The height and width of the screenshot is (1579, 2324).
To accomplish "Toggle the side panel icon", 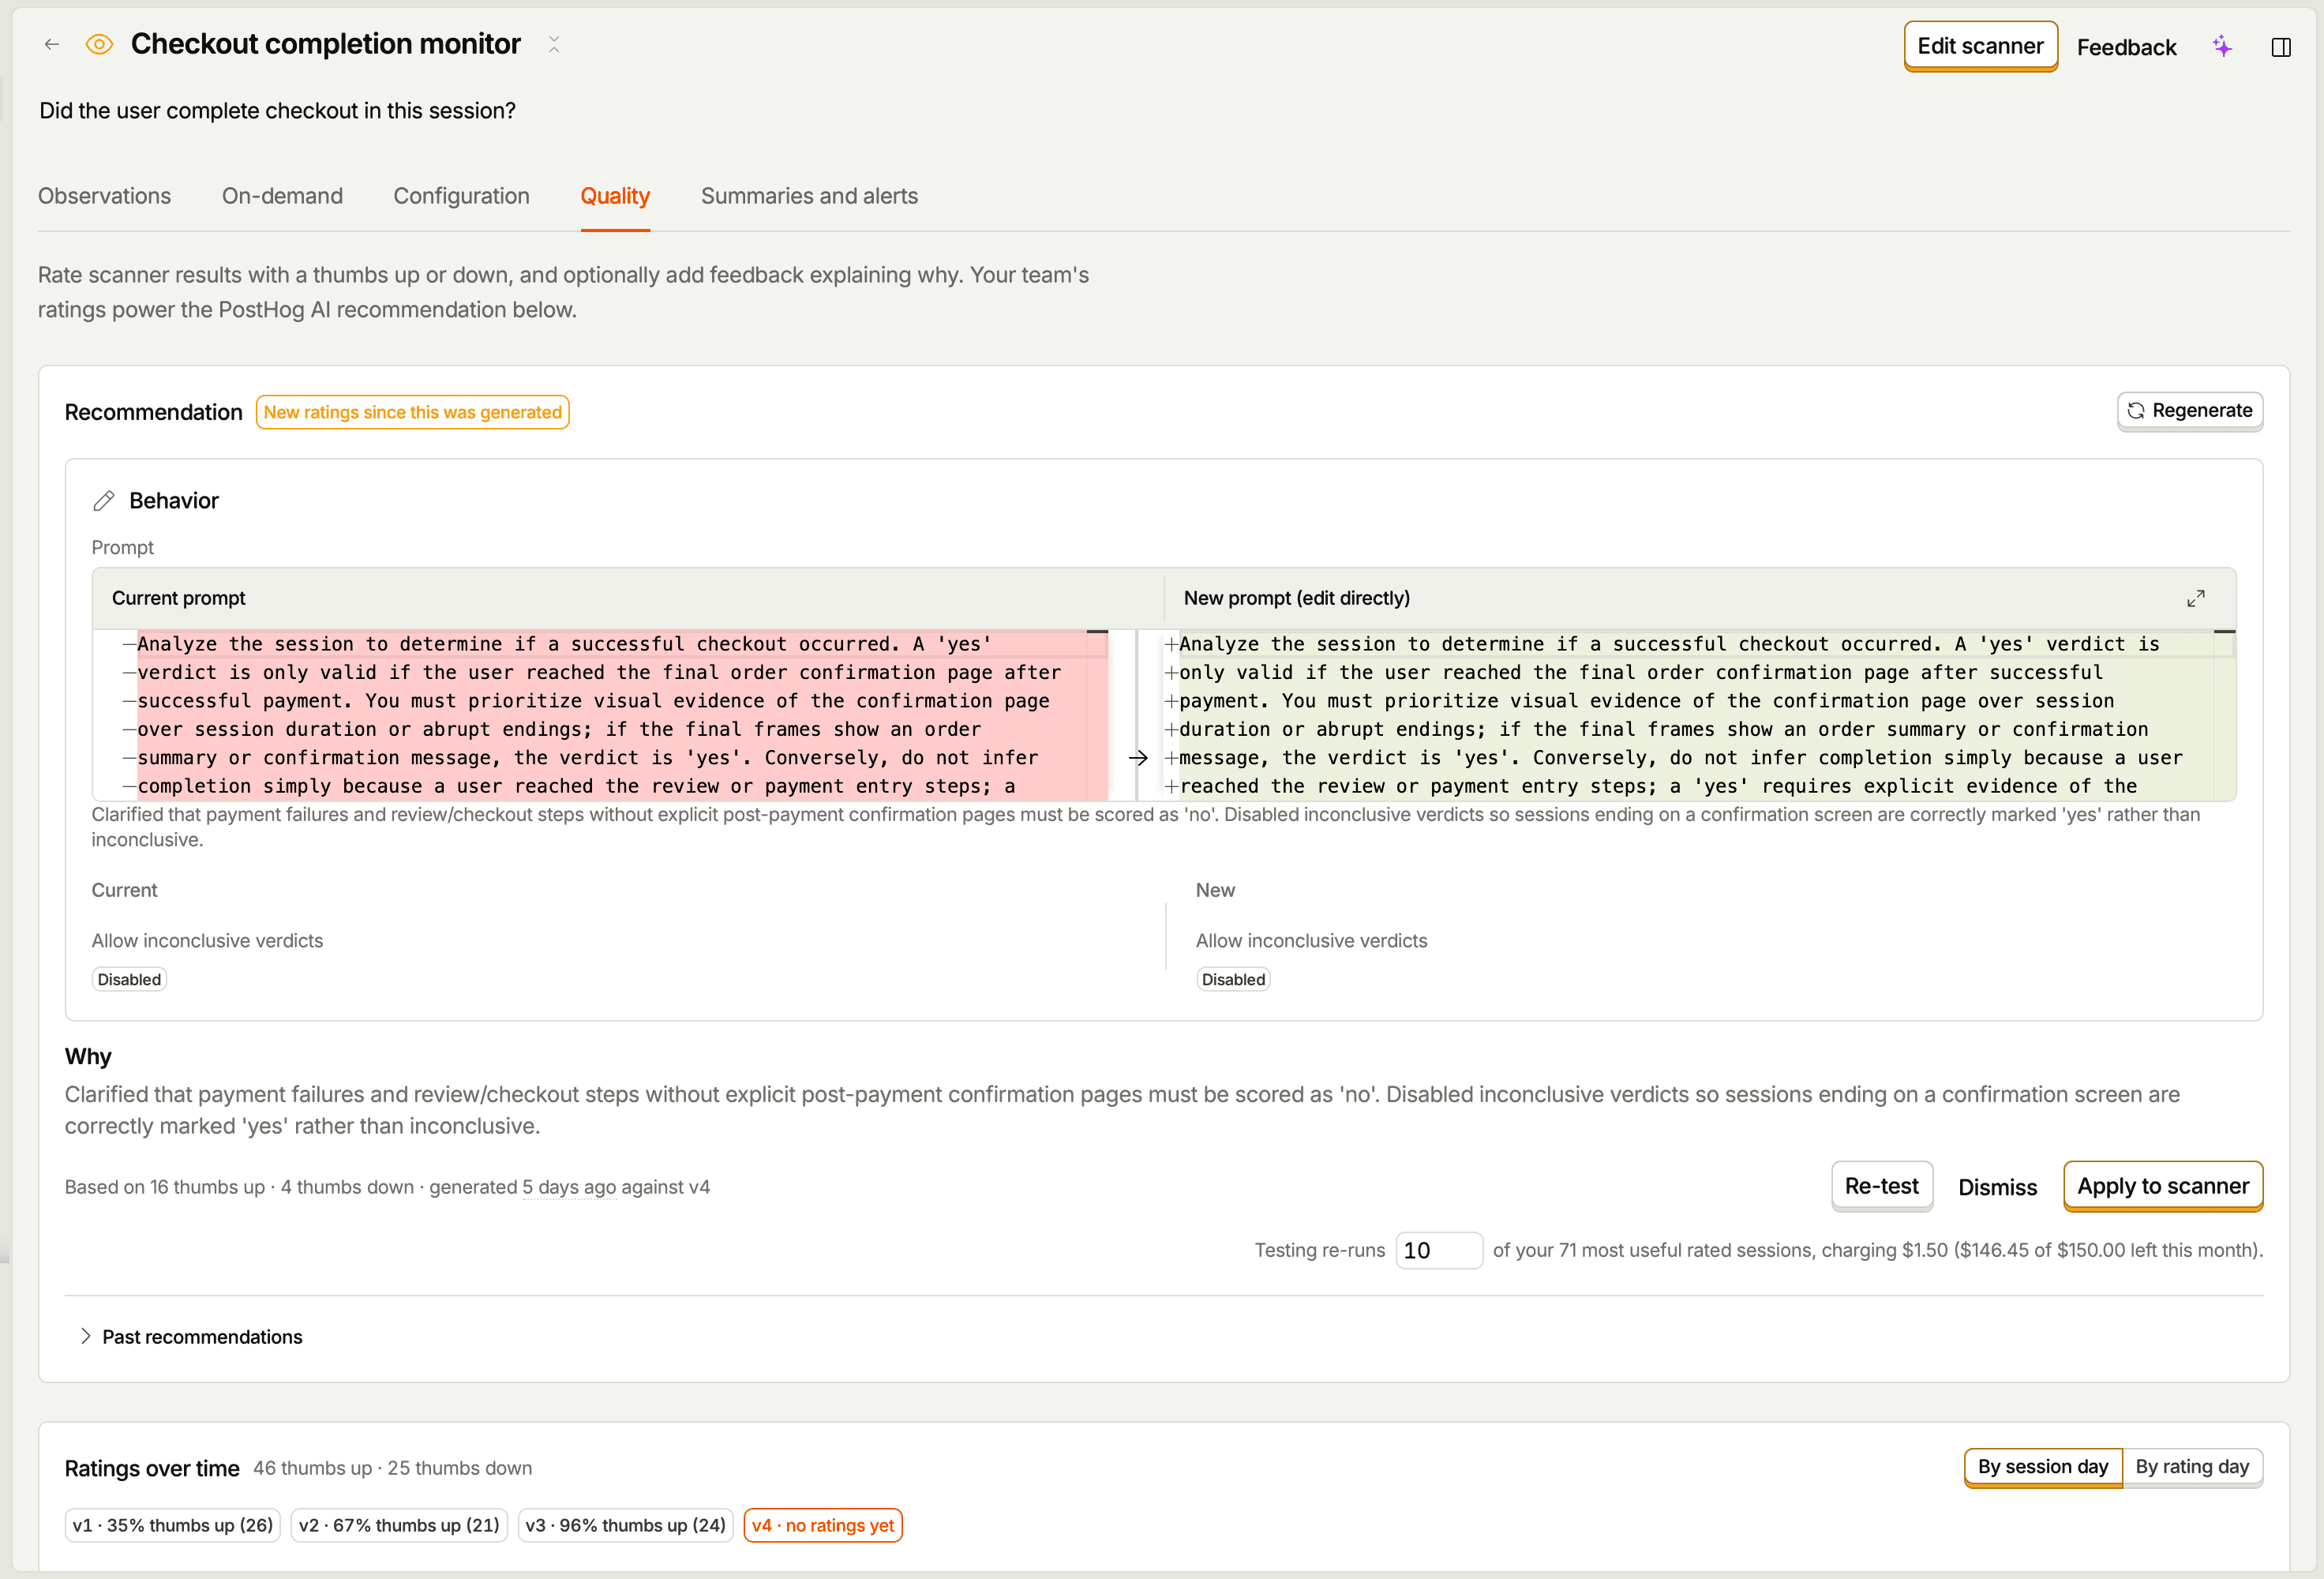I will 2281,47.
